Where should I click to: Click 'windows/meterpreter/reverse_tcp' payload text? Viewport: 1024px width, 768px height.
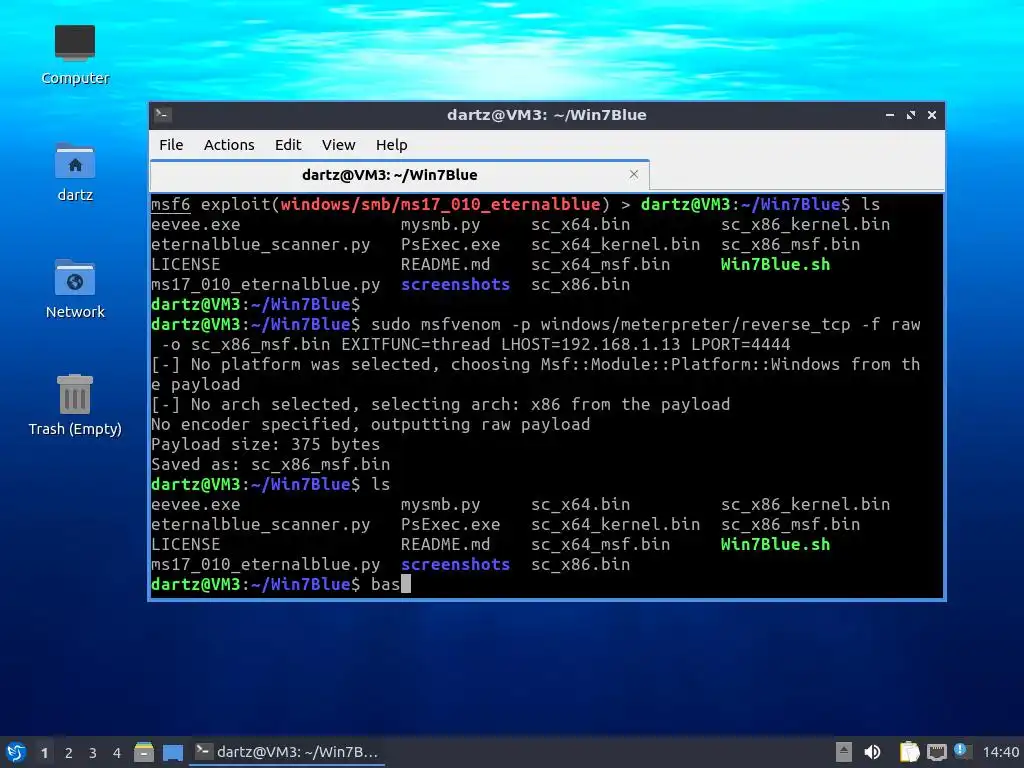click(696, 325)
